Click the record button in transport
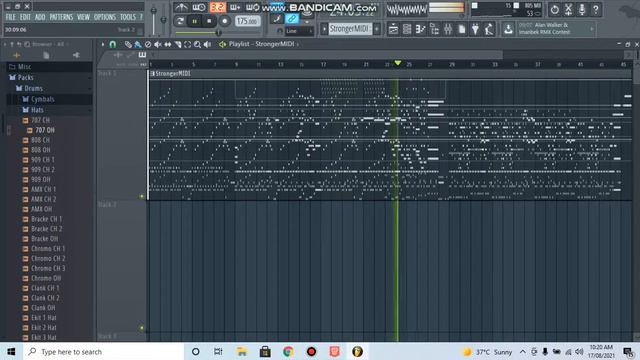This screenshot has height=360, width=640. 224,21
